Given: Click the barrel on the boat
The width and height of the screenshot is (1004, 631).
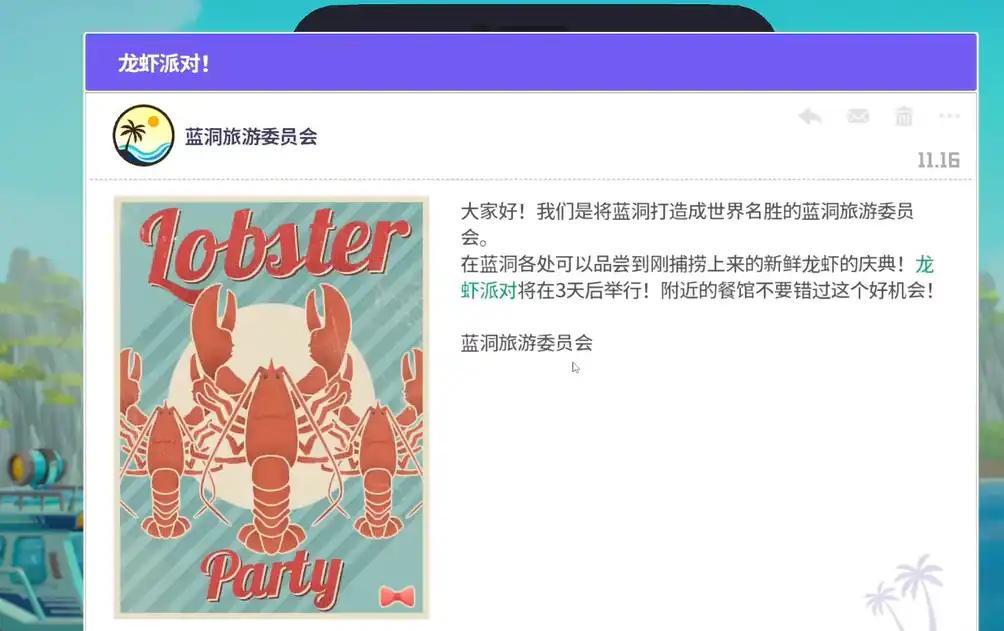Looking at the screenshot, I should [35, 467].
